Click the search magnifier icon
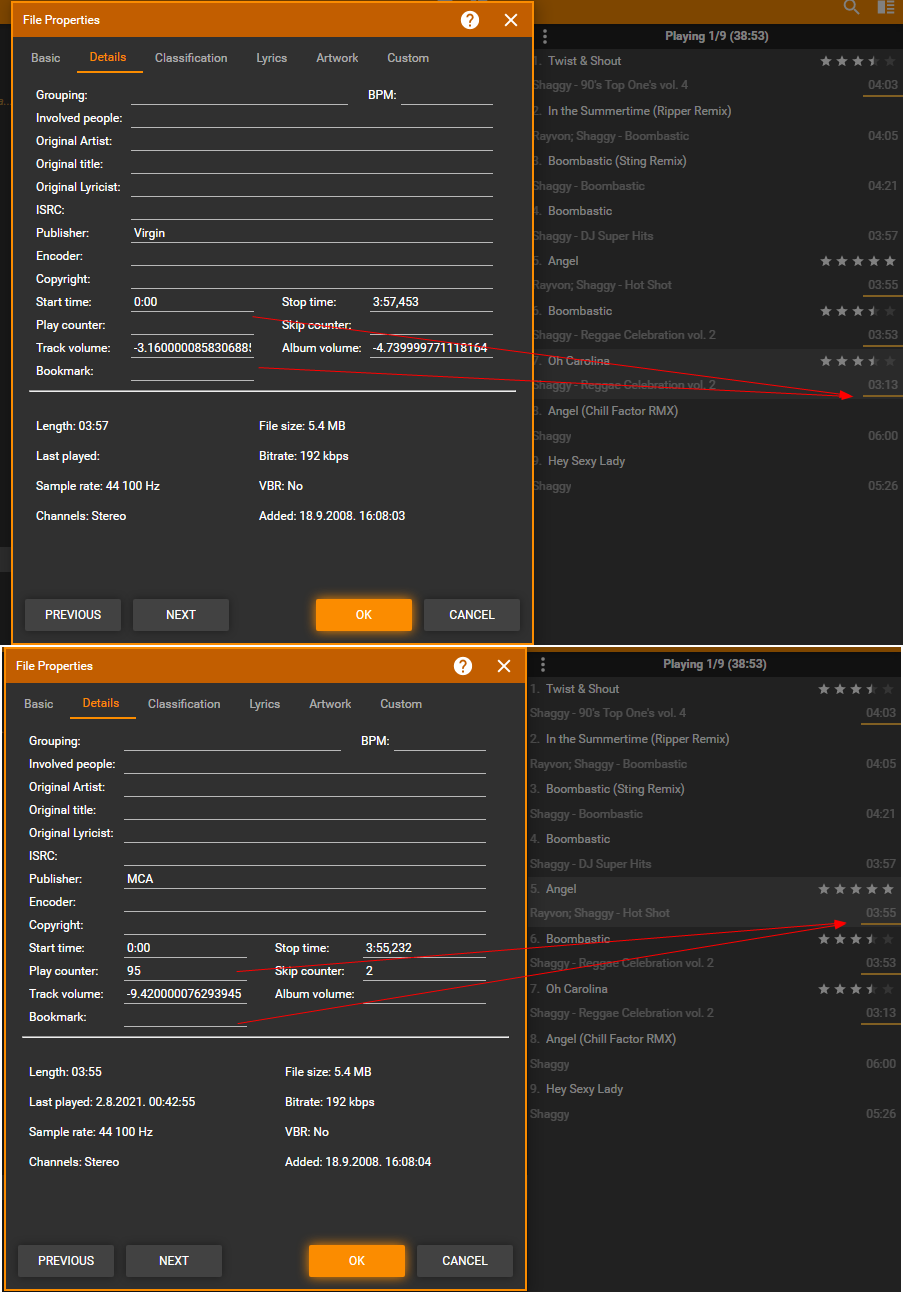Viewport: 903px width, 1293px height. coord(851,8)
